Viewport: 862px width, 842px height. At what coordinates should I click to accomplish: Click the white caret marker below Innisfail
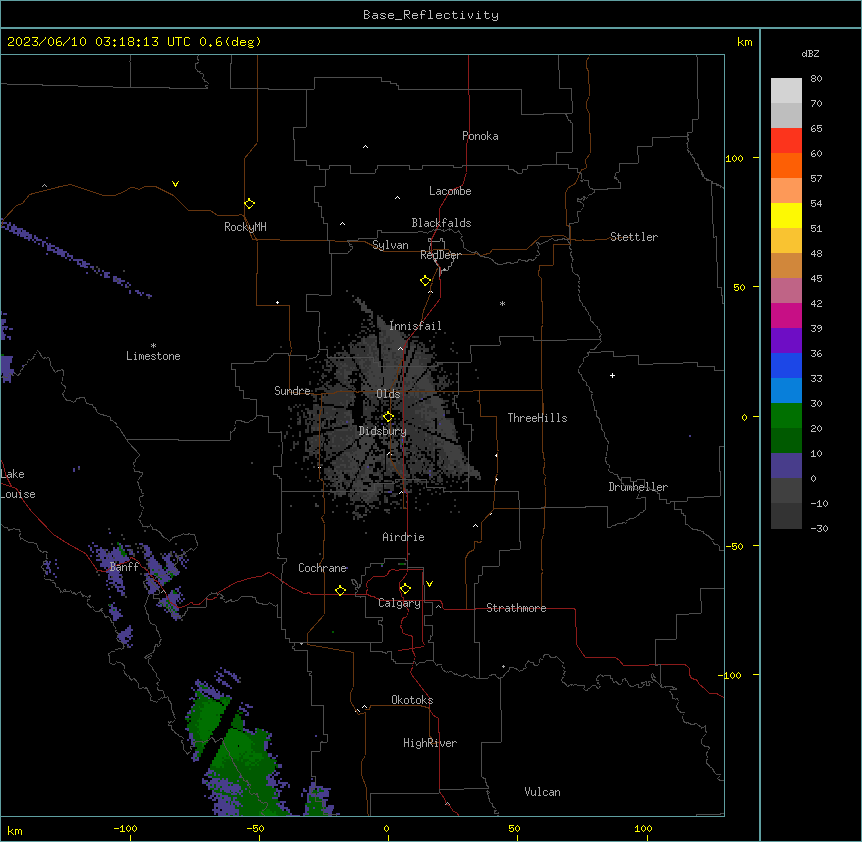400,348
